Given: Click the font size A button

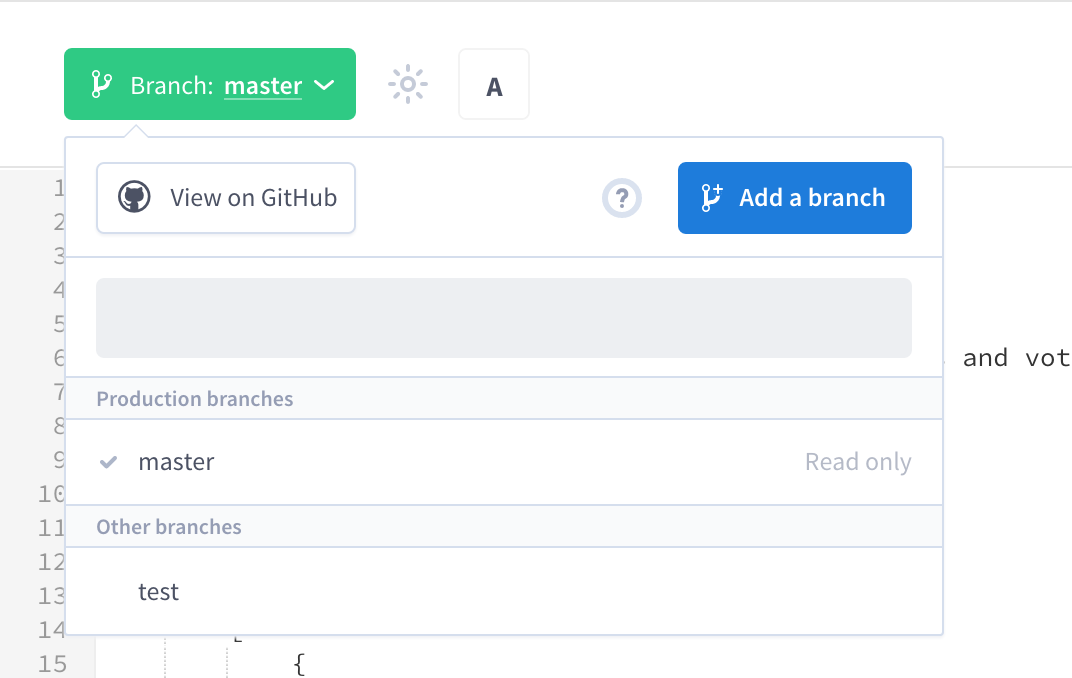Looking at the screenshot, I should coord(494,84).
